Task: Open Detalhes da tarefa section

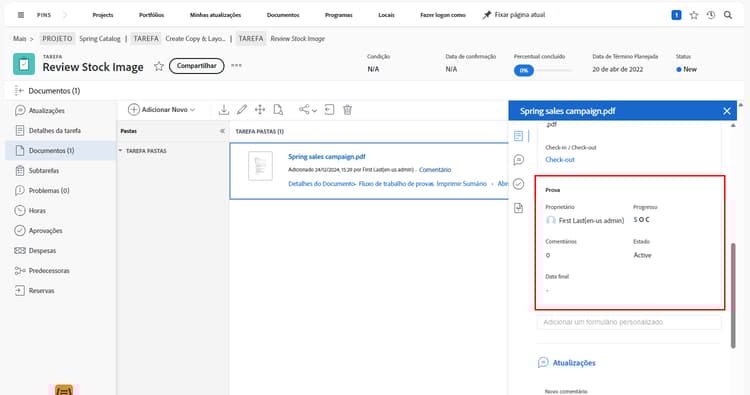Action: (x=55, y=131)
